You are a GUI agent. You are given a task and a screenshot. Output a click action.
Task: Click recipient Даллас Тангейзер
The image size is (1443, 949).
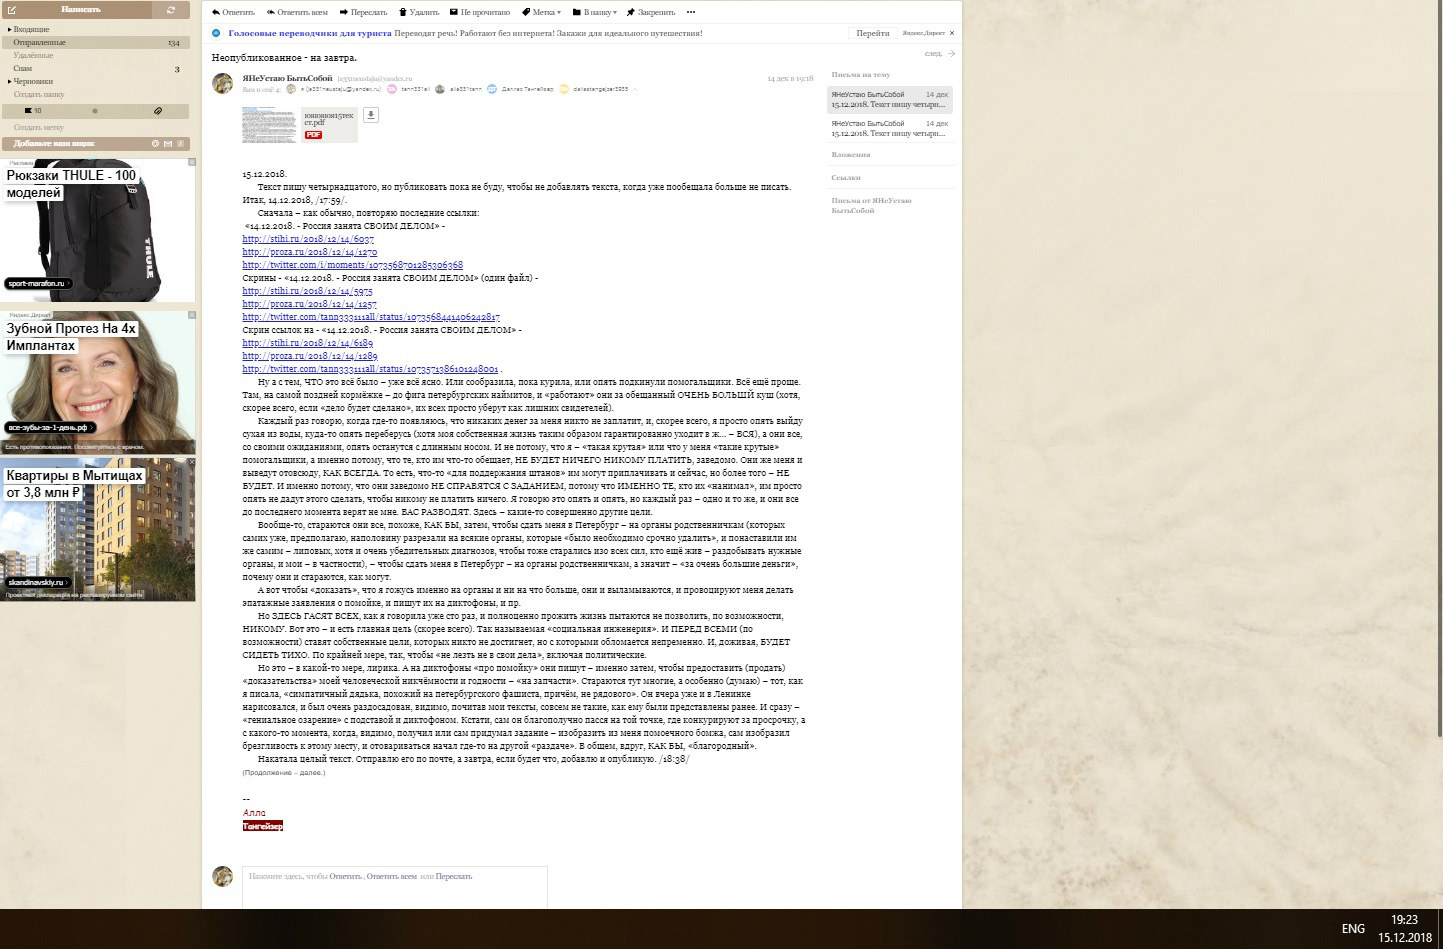tap(526, 89)
